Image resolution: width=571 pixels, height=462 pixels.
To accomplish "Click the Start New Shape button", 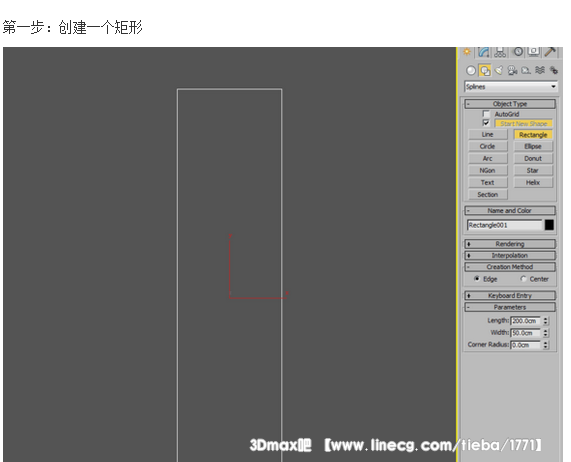I will coord(524,123).
